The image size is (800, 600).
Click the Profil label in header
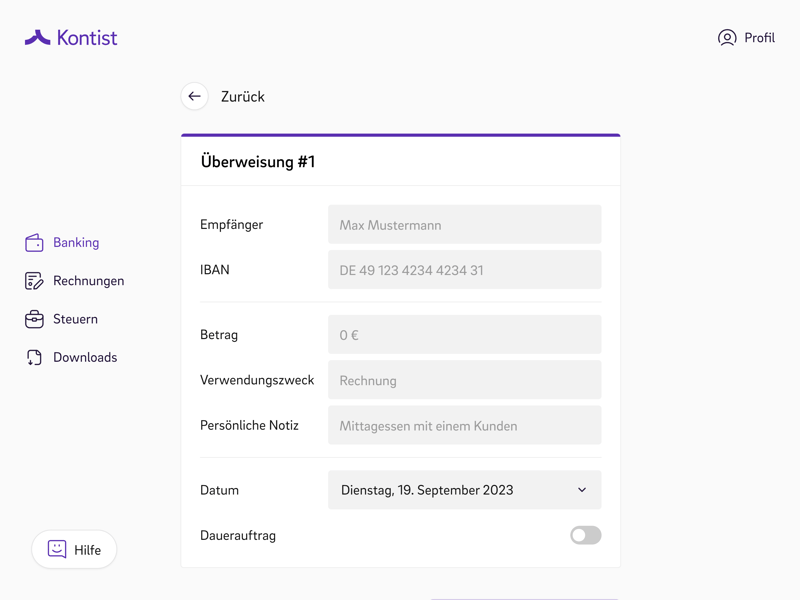(759, 38)
